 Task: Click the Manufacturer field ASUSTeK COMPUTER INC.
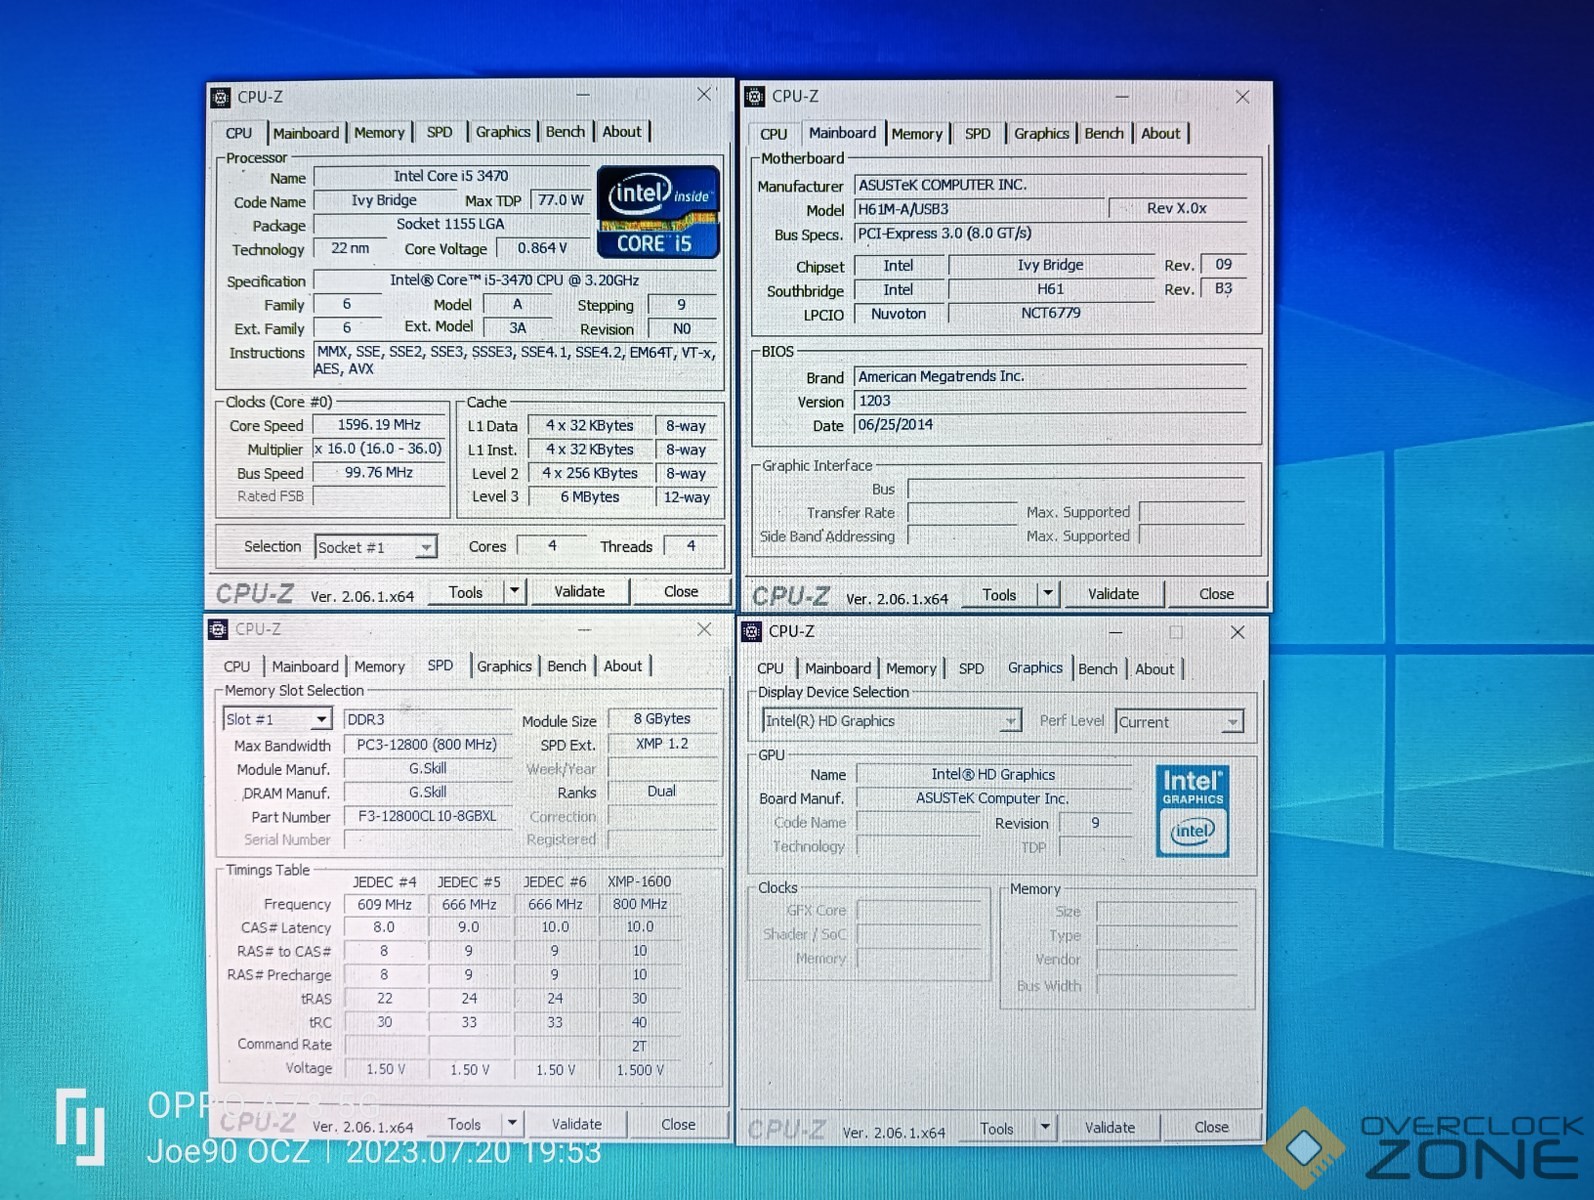pyautogui.click(x=1050, y=185)
